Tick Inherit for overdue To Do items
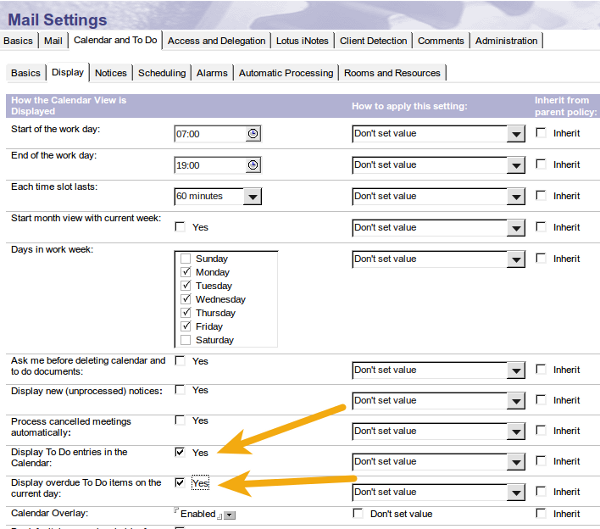600x529 pixels. tap(541, 491)
